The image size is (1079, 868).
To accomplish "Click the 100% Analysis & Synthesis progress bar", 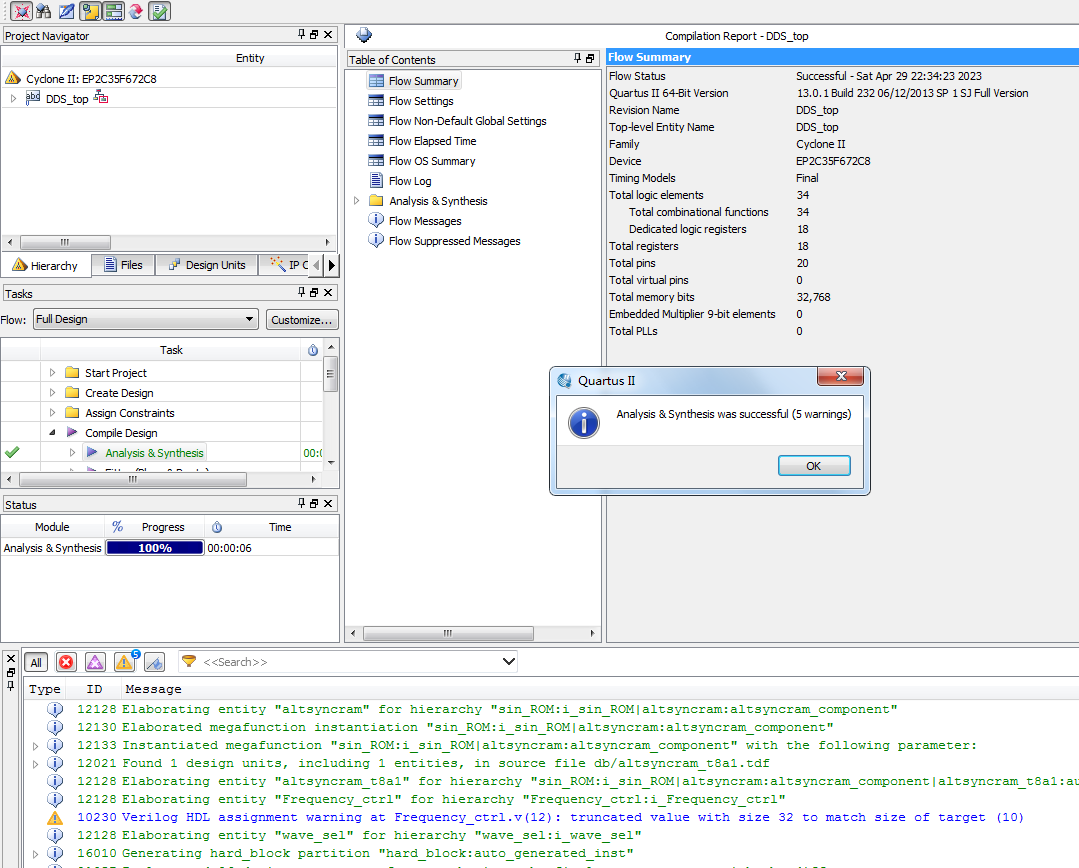I will coord(155,548).
